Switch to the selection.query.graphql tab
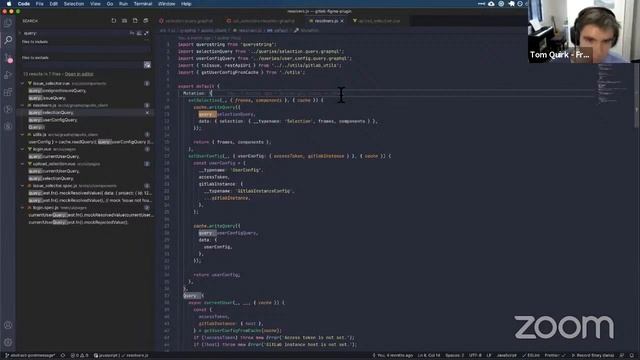Viewport: 640px width, 360px height. click(x=186, y=21)
